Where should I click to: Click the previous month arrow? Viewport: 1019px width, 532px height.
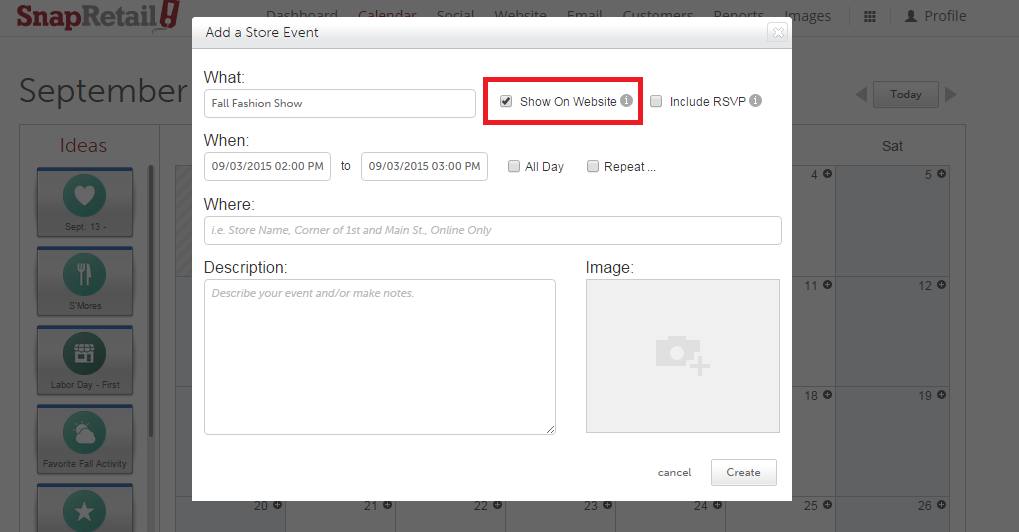[x=861, y=94]
